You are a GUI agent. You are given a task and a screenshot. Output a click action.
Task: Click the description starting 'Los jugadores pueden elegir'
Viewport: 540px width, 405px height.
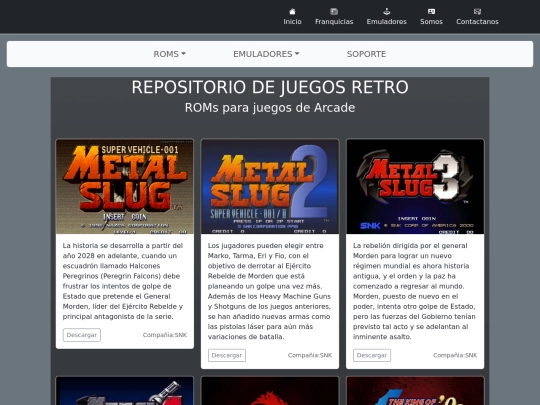[x=269, y=291]
